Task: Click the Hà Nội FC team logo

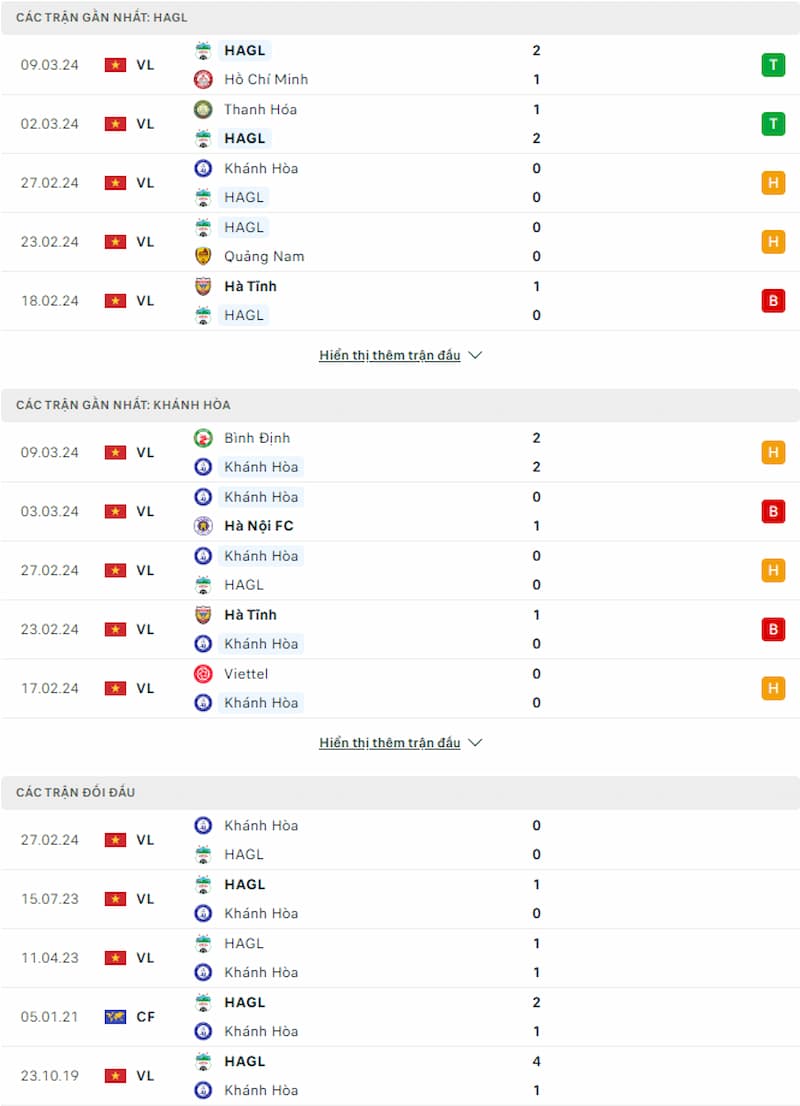Action: point(203,525)
